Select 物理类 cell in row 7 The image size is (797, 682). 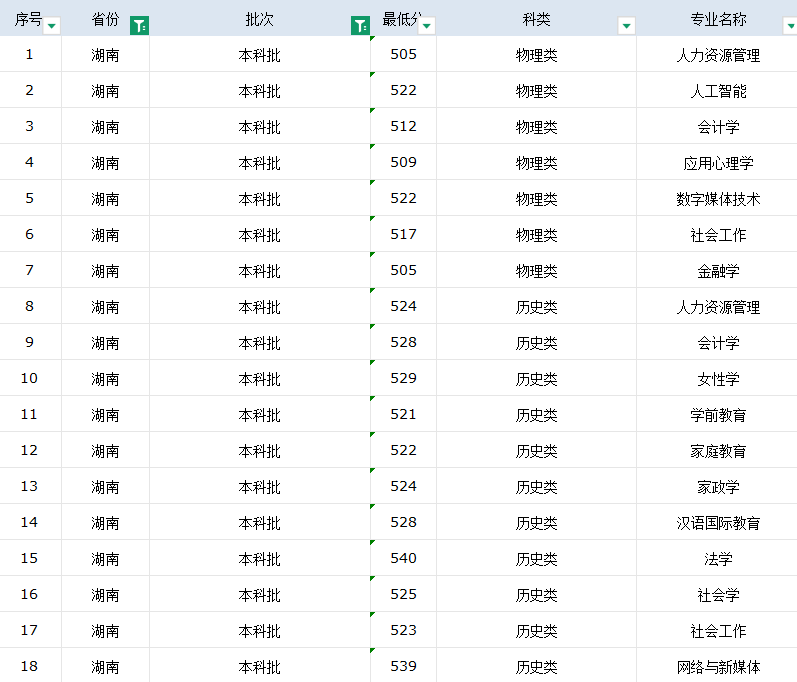point(536,270)
